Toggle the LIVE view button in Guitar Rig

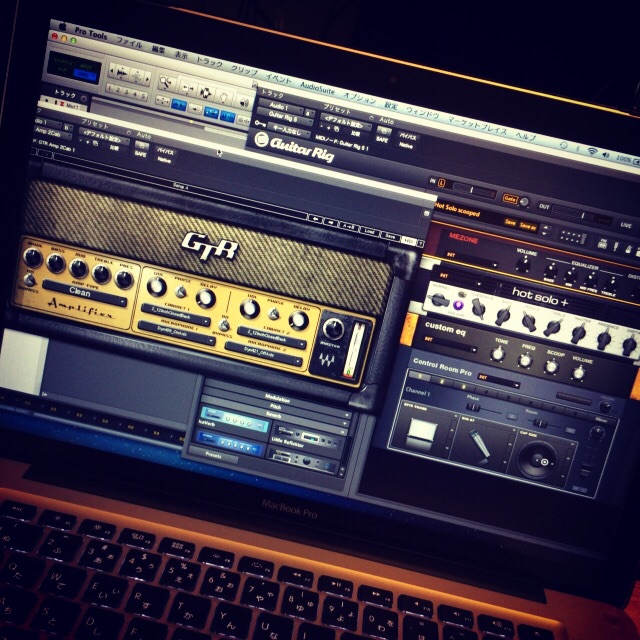(626, 225)
